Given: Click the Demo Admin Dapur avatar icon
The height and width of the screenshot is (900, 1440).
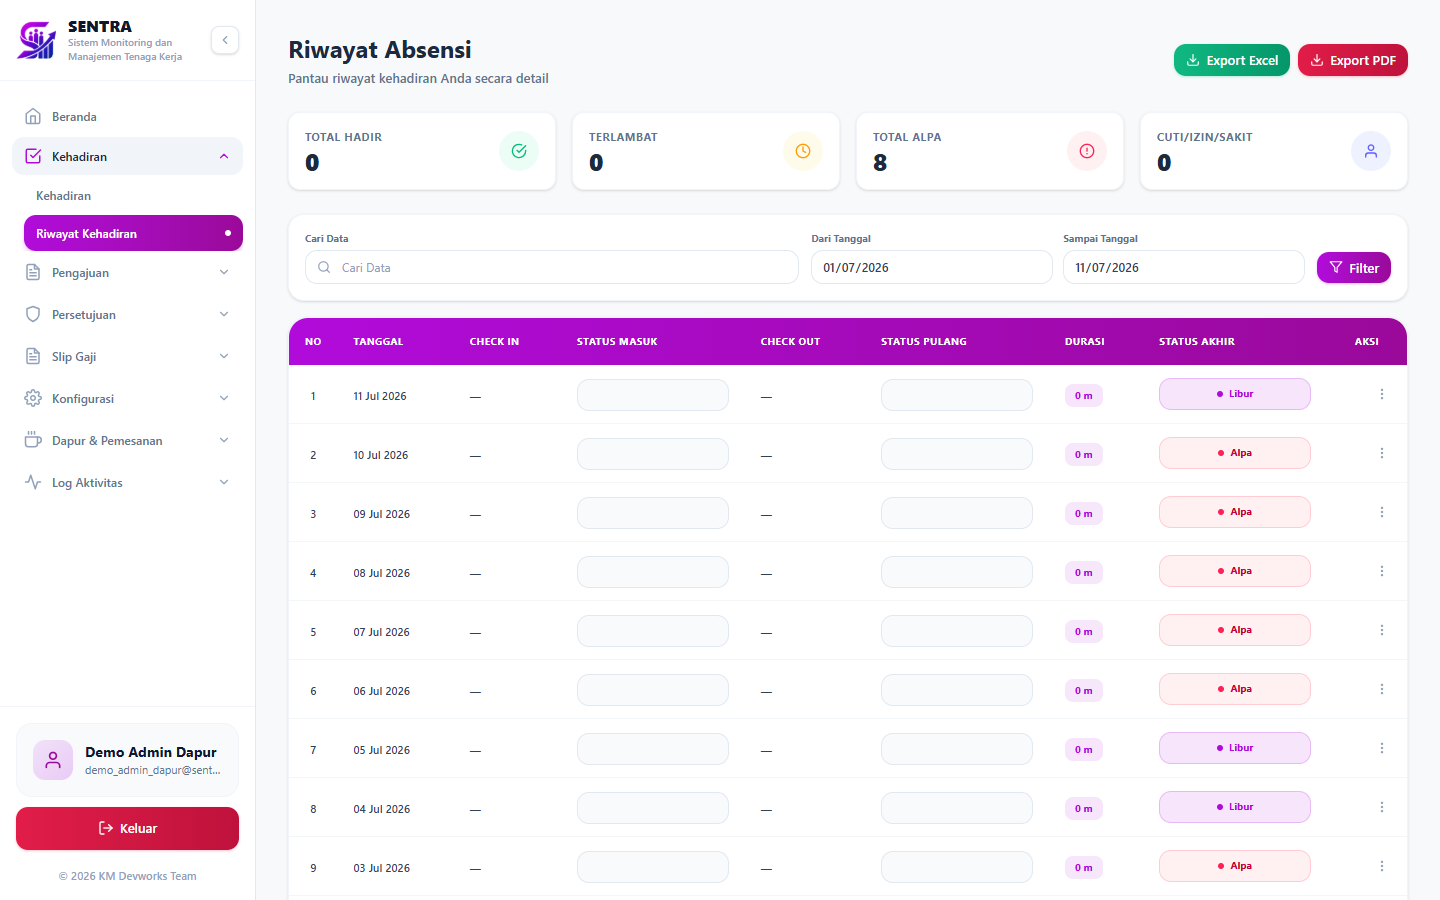Looking at the screenshot, I should 53,760.
